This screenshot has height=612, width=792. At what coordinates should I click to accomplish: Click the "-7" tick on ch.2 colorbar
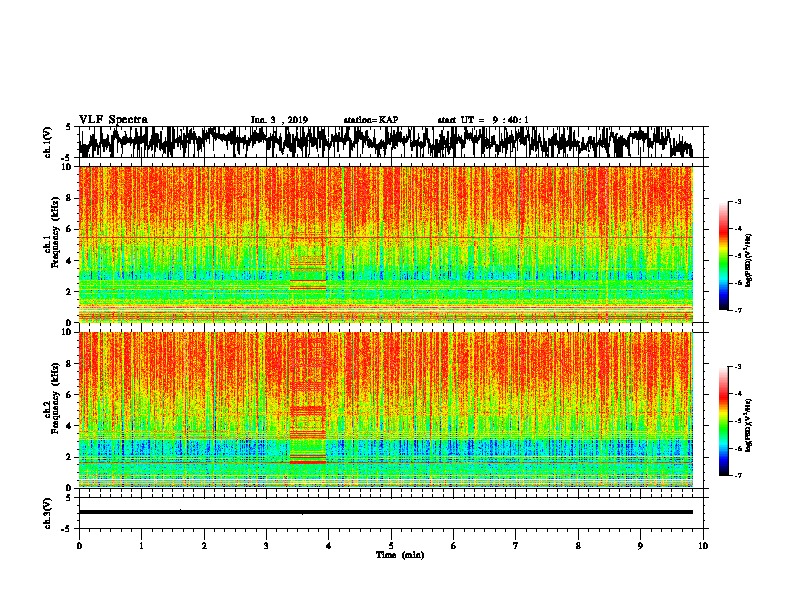click(x=737, y=475)
